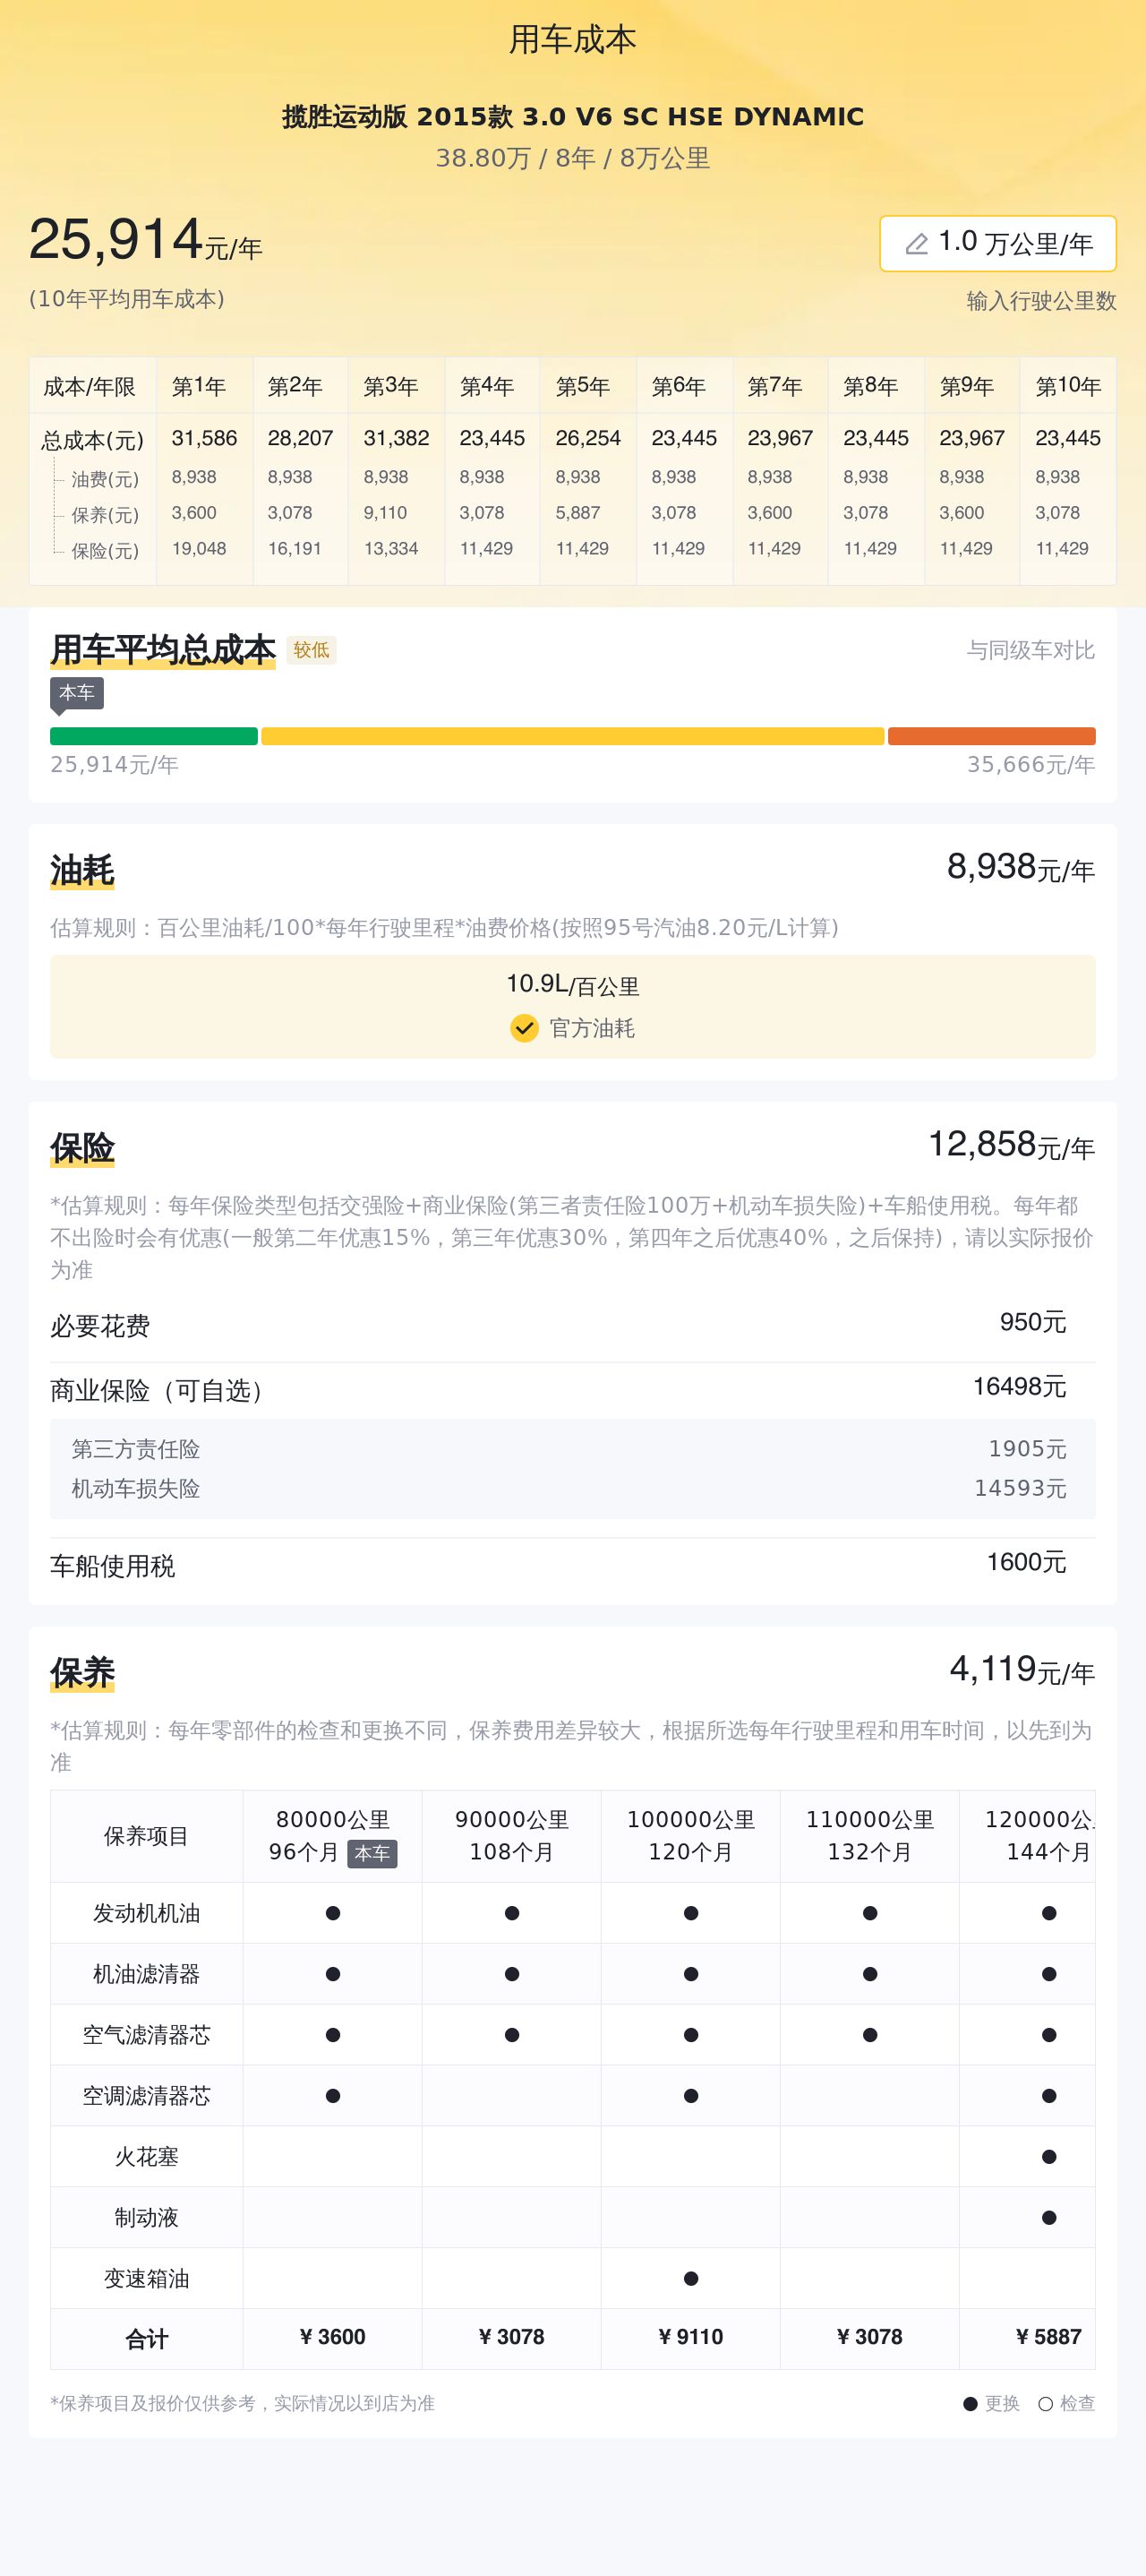
Task: Click the 油费(元) row label
Action: tap(105, 479)
